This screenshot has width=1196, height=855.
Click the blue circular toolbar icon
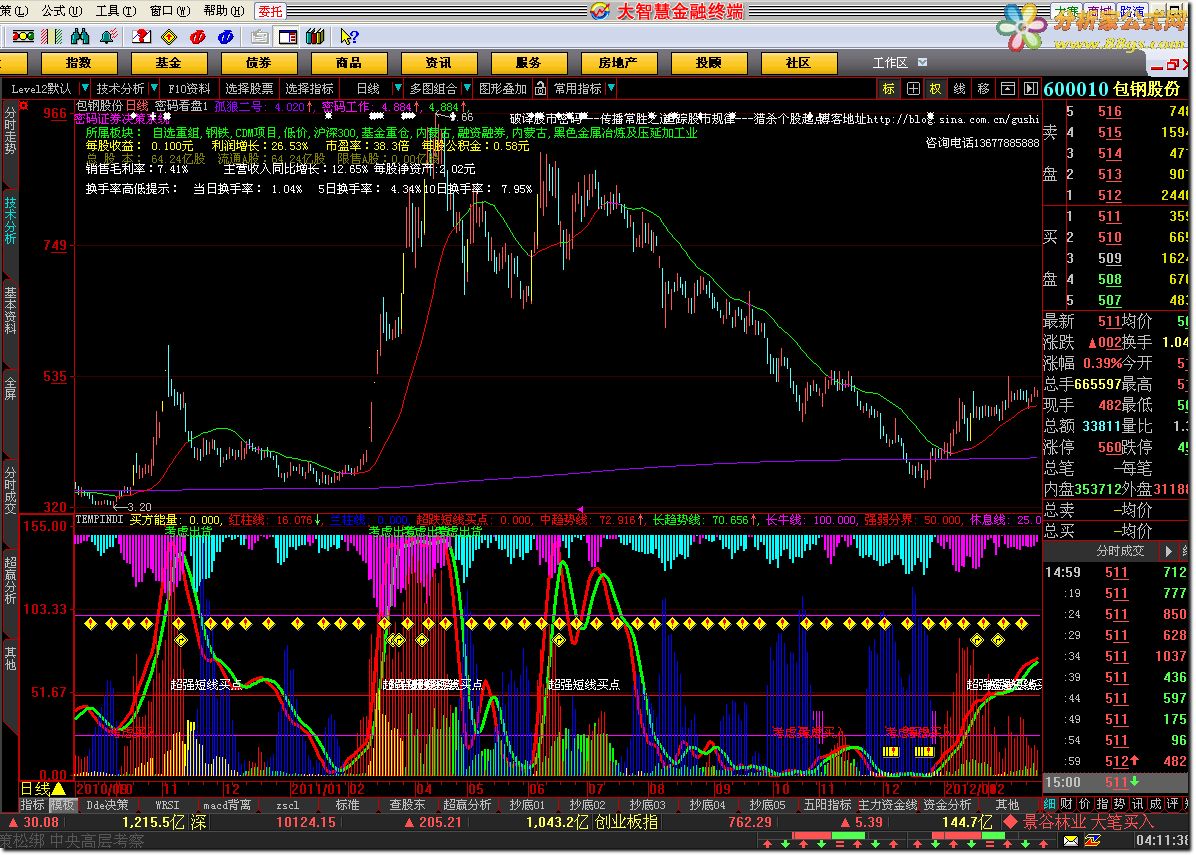226,36
